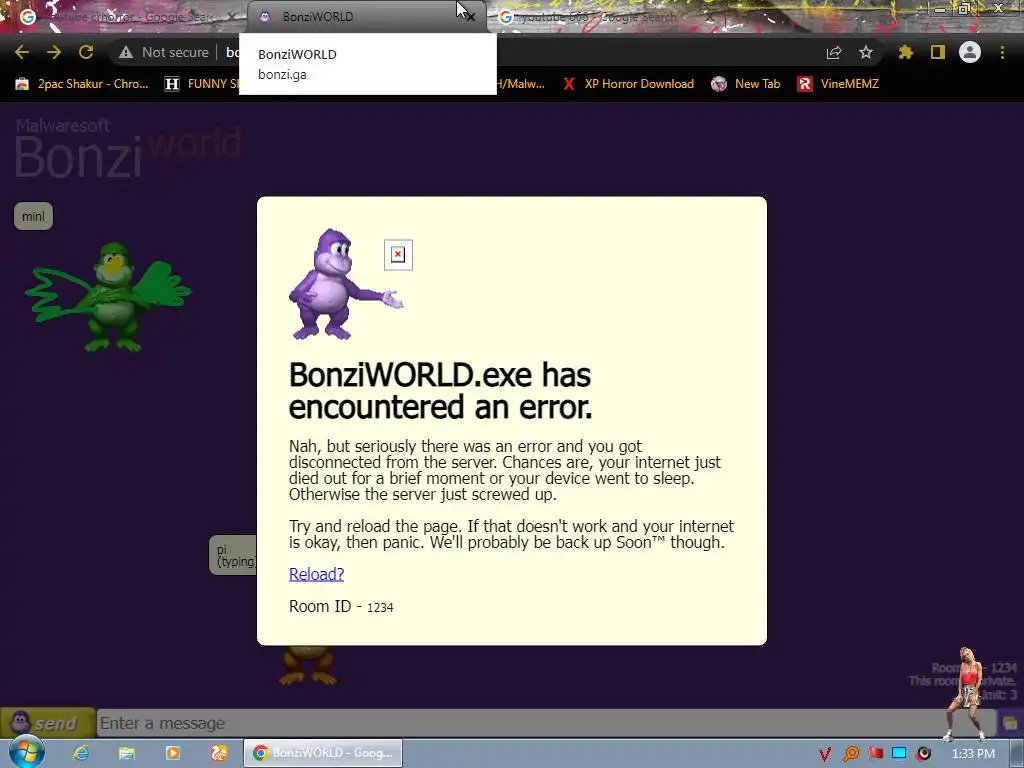
Task: Switch to the first Google Search tab
Action: [124, 17]
